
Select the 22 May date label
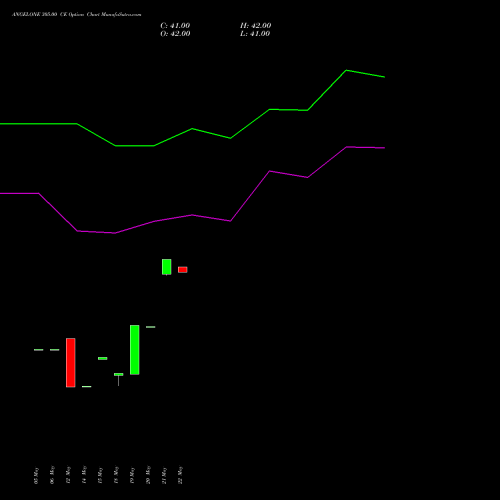click(x=180, y=475)
